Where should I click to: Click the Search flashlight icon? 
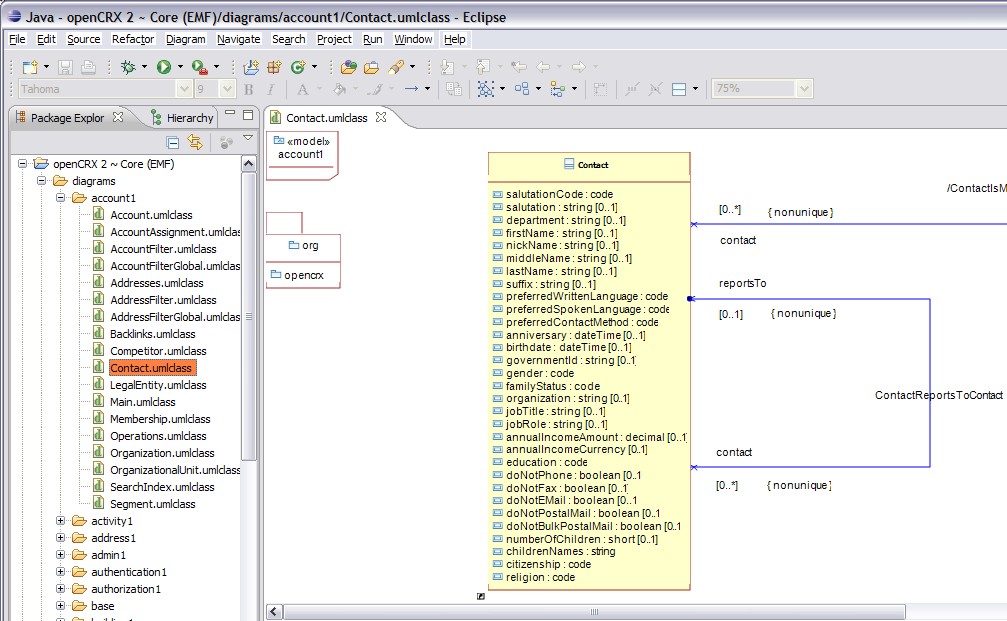396,67
